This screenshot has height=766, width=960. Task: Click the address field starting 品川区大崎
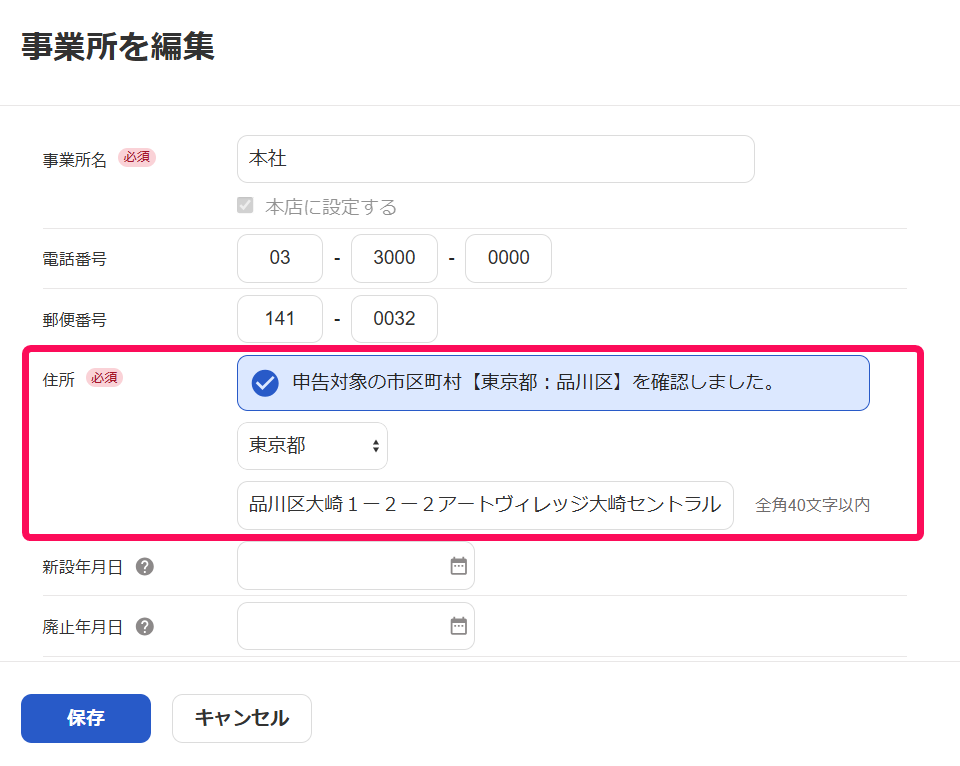[485, 505]
